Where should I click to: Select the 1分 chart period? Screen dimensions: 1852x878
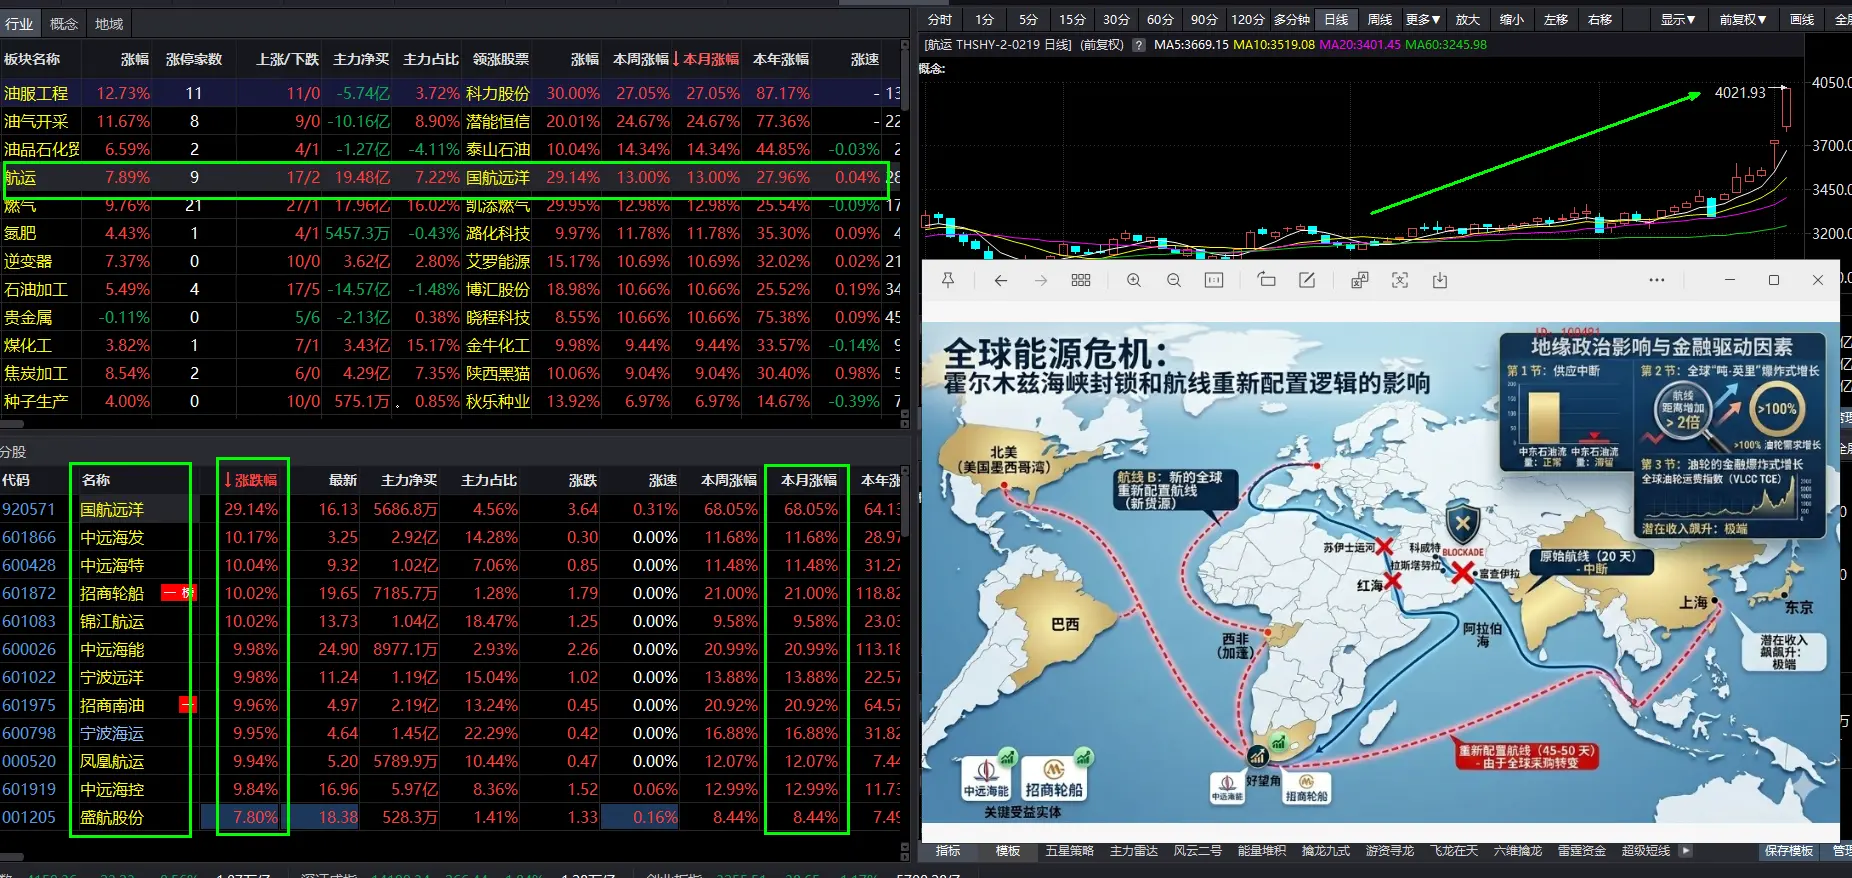pos(985,20)
